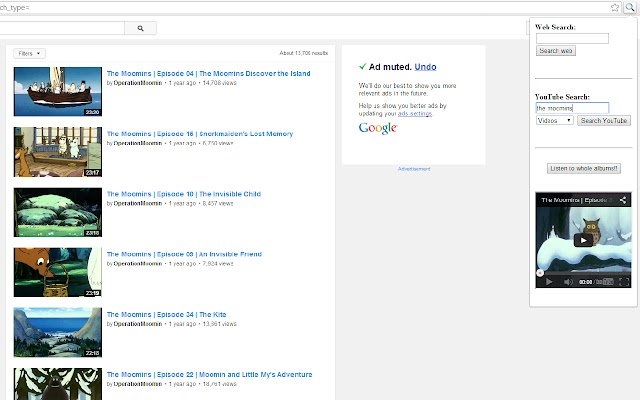Click the Search web button
This screenshot has width=640, height=400.
point(556,51)
